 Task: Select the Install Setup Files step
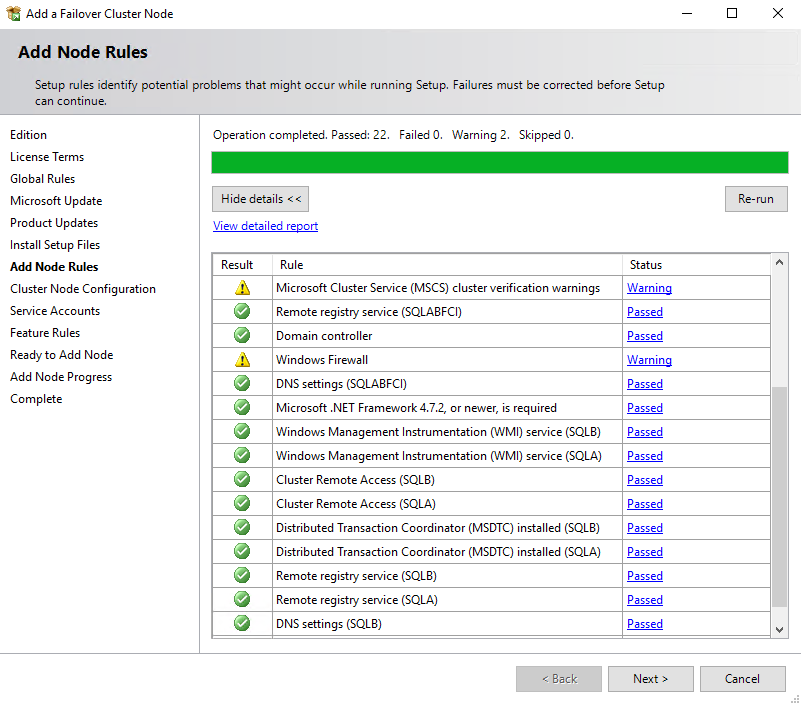(x=55, y=245)
